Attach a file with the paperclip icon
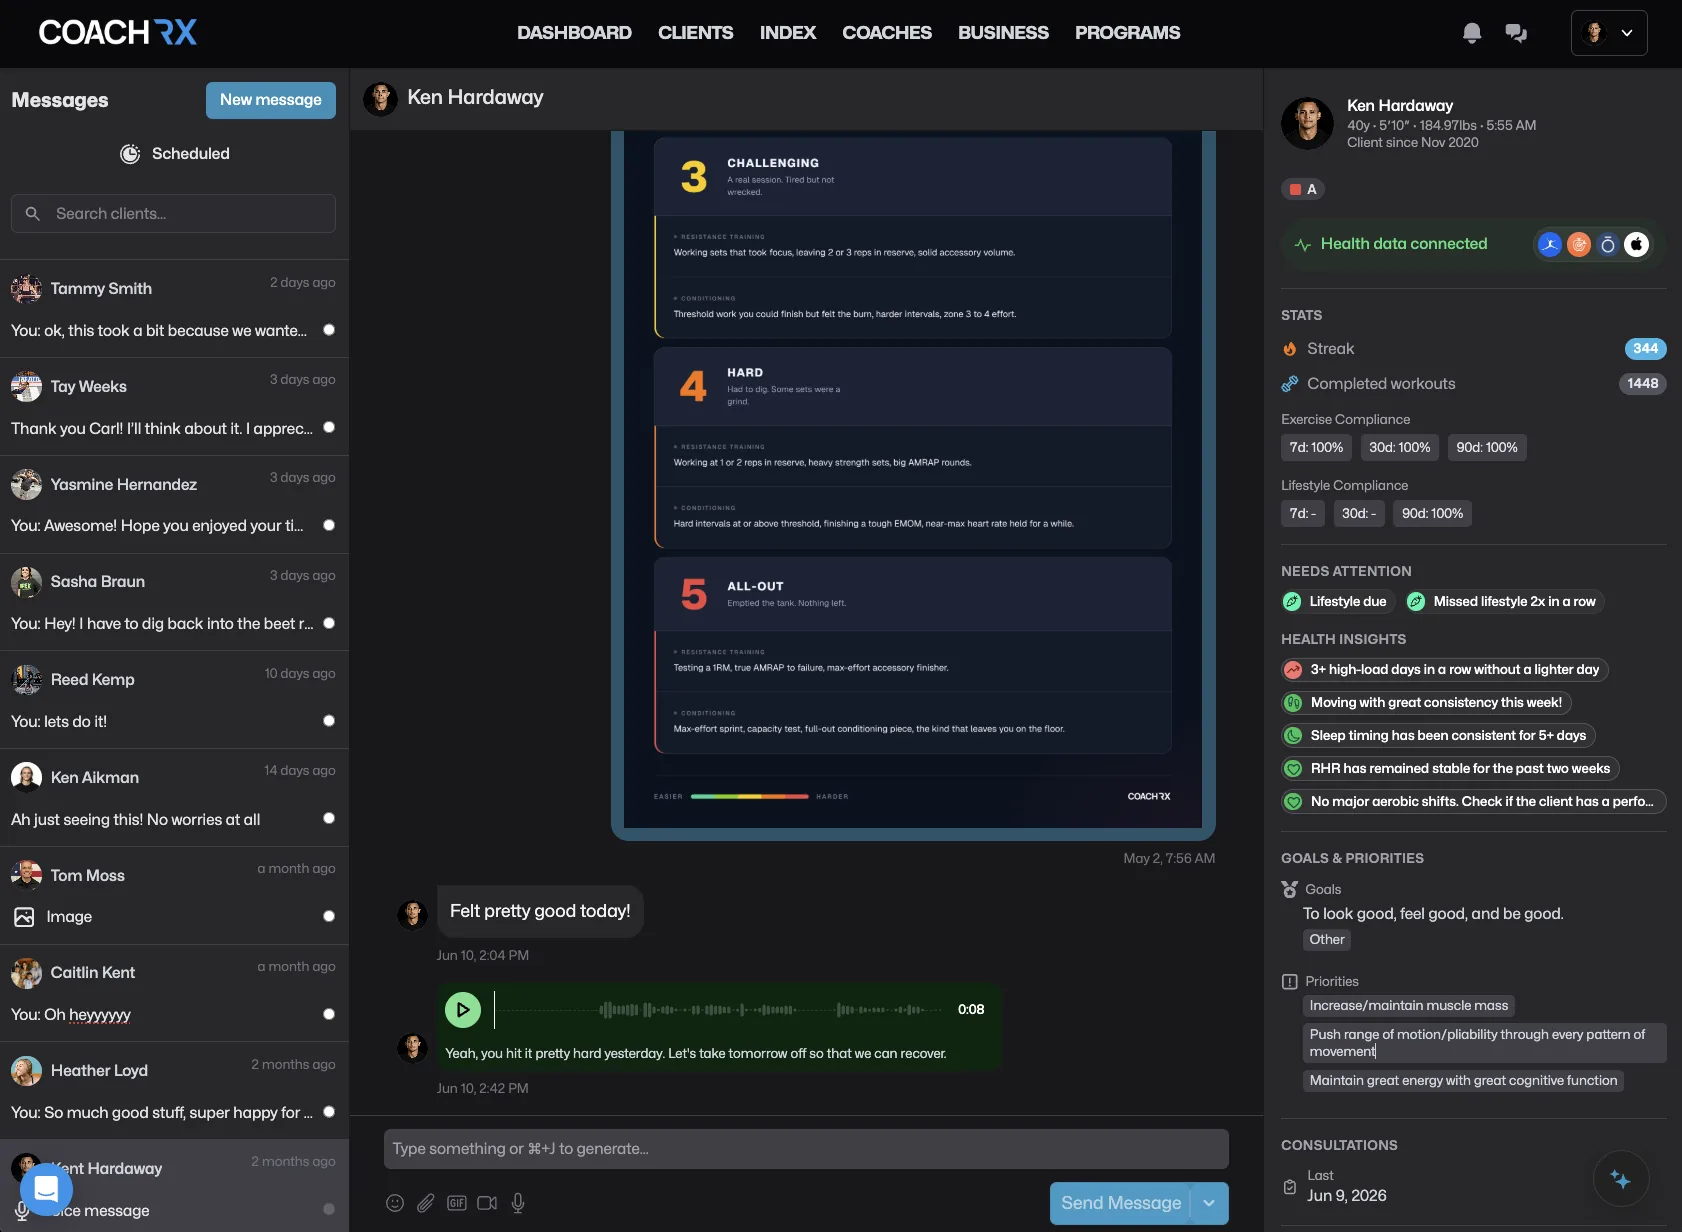 [426, 1203]
